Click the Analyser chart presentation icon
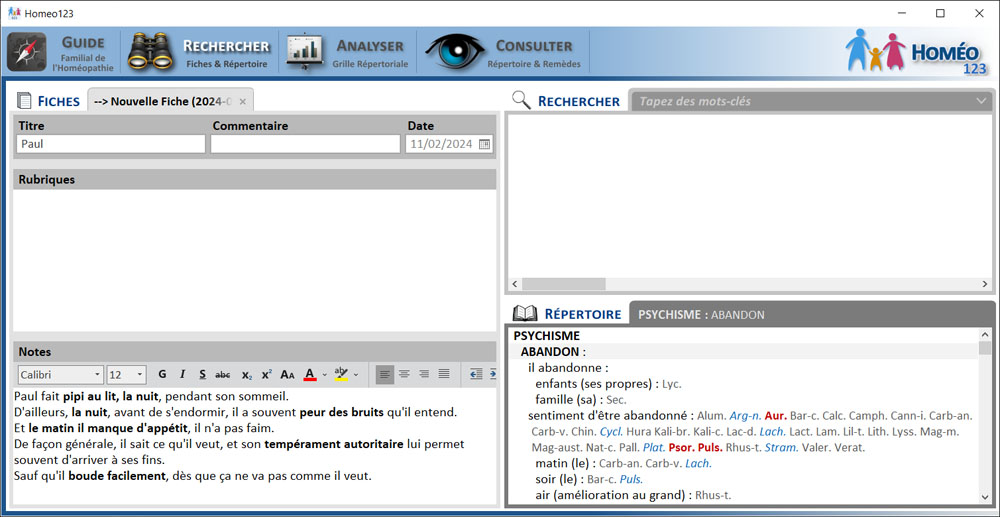Screen dimensions: 1000x517 pos(304,51)
